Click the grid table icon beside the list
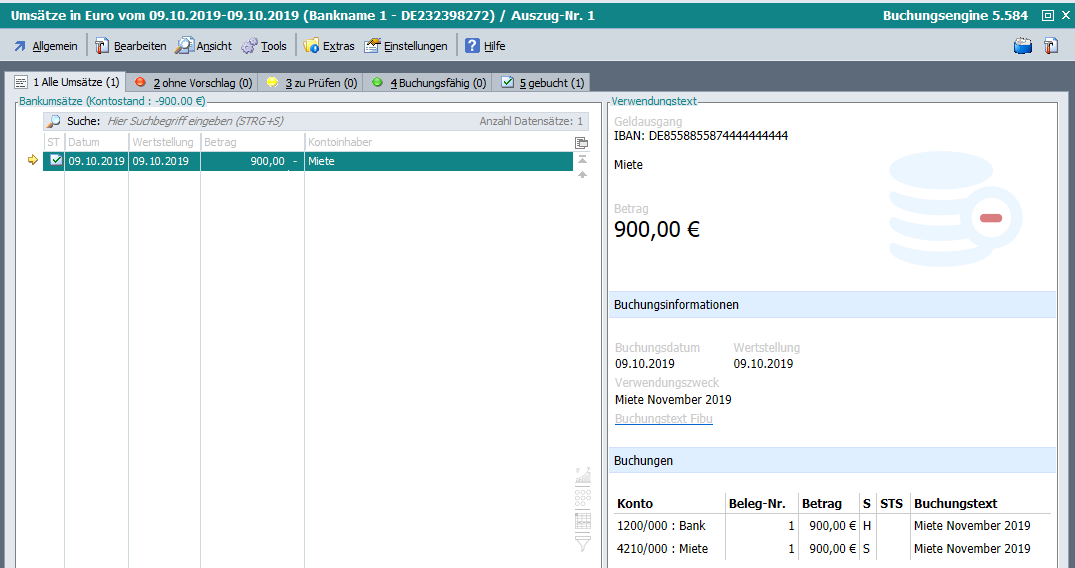The width and height of the screenshot is (1075, 568). tap(583, 520)
